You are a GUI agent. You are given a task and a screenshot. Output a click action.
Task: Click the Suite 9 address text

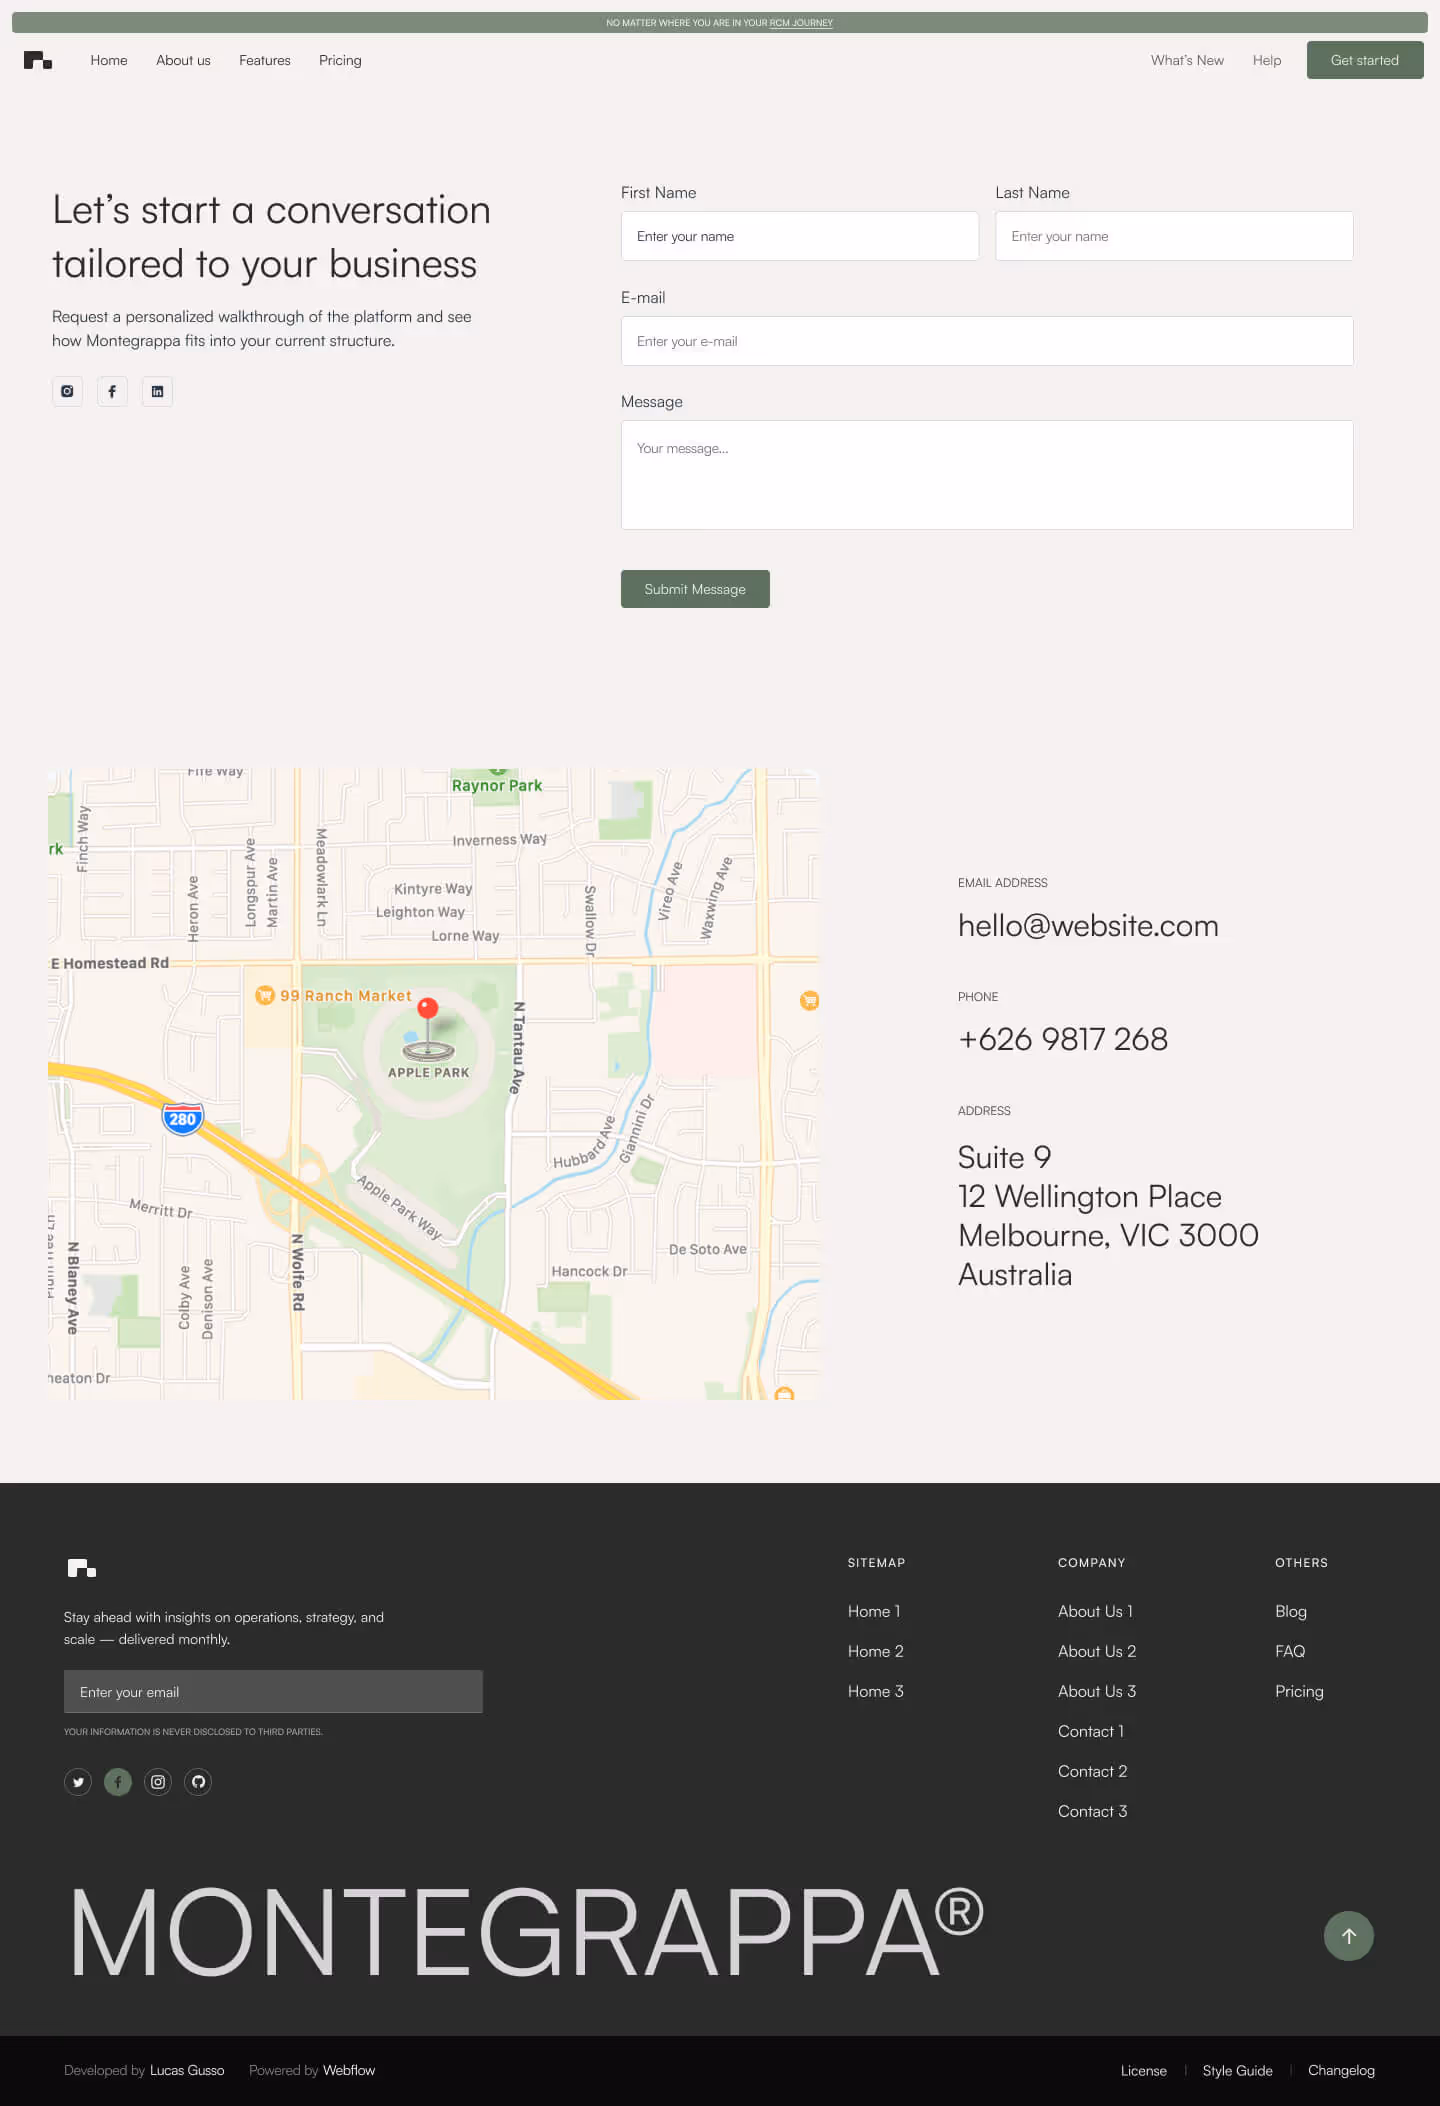click(x=1004, y=1157)
